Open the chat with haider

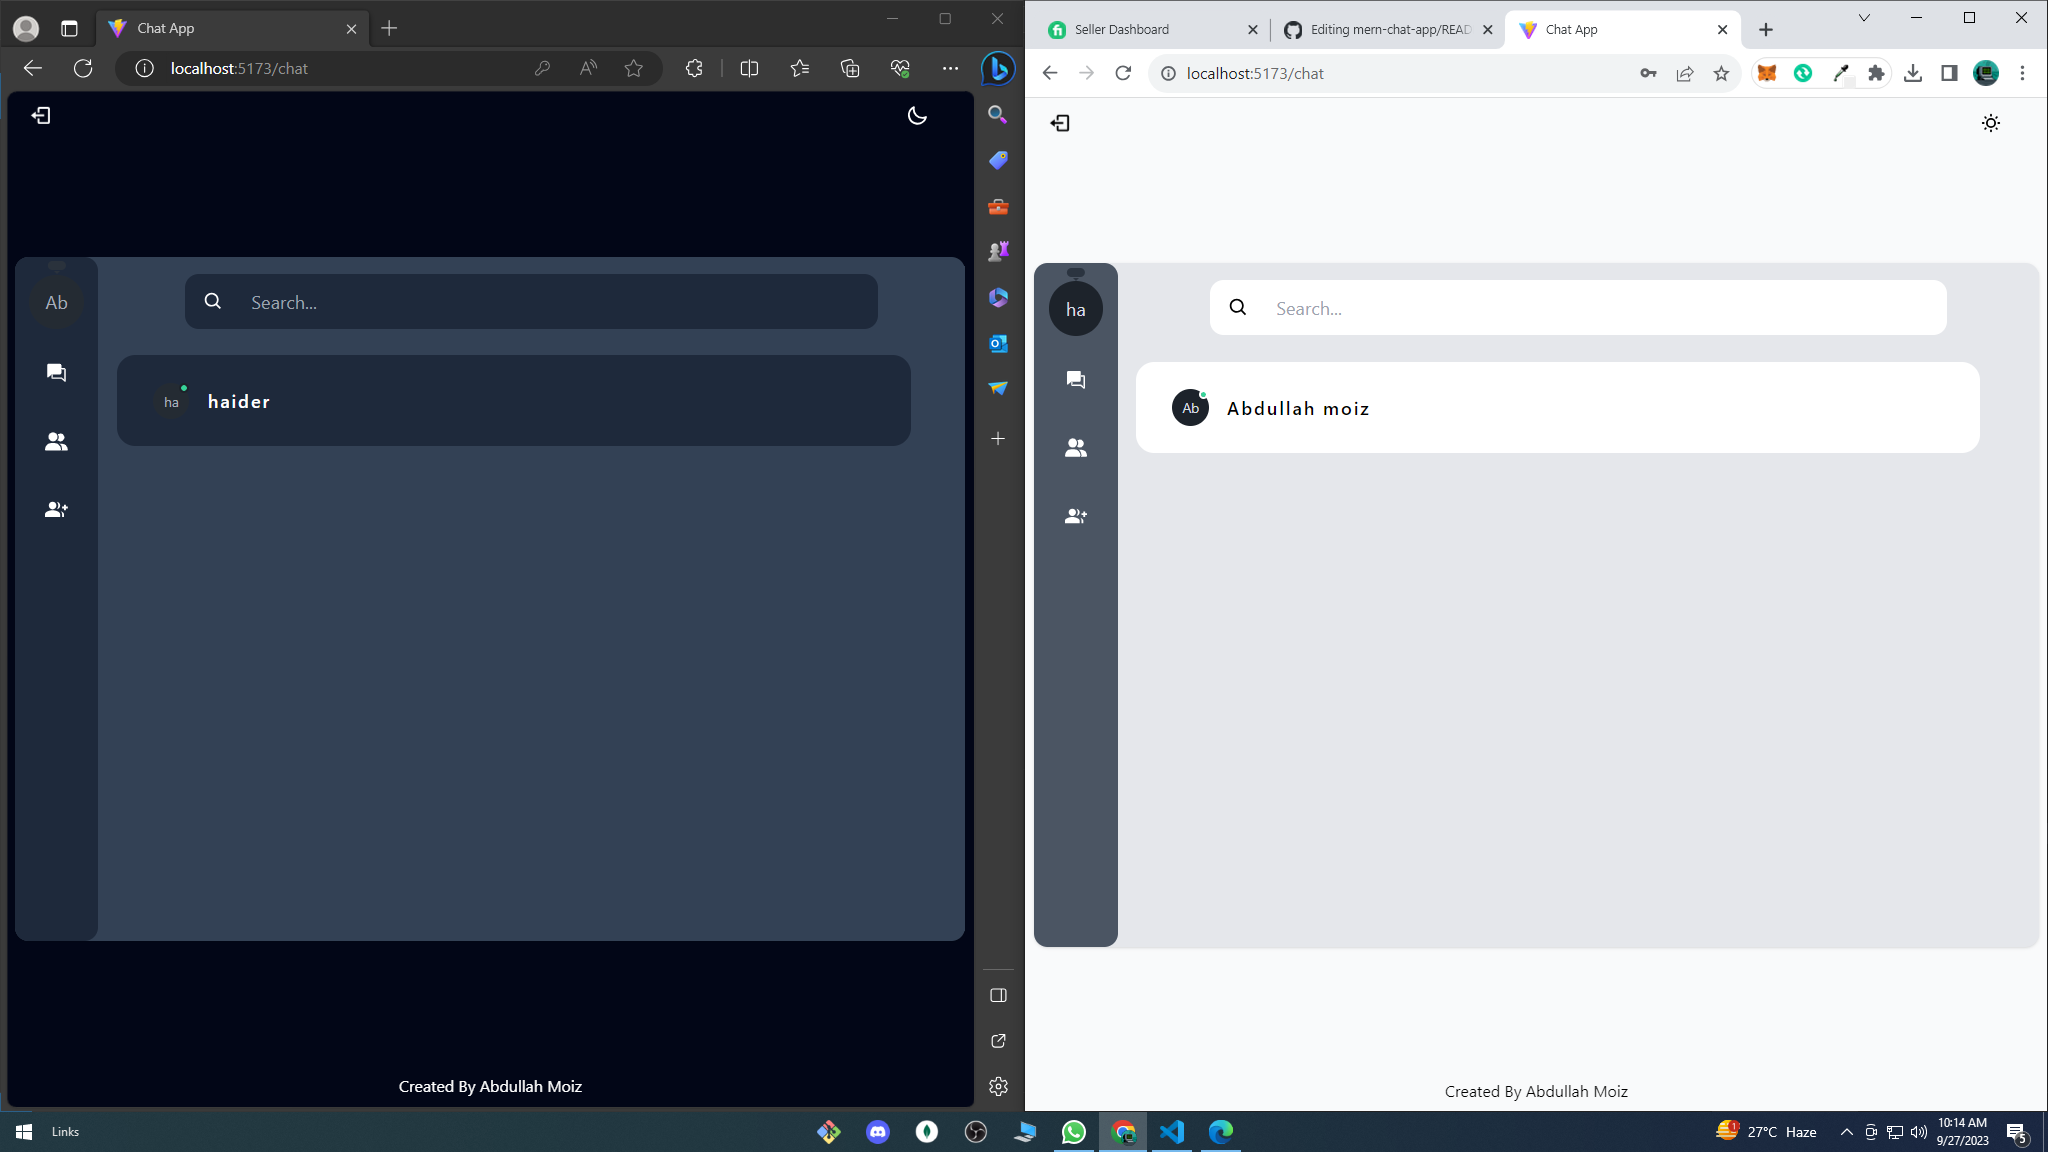point(512,401)
